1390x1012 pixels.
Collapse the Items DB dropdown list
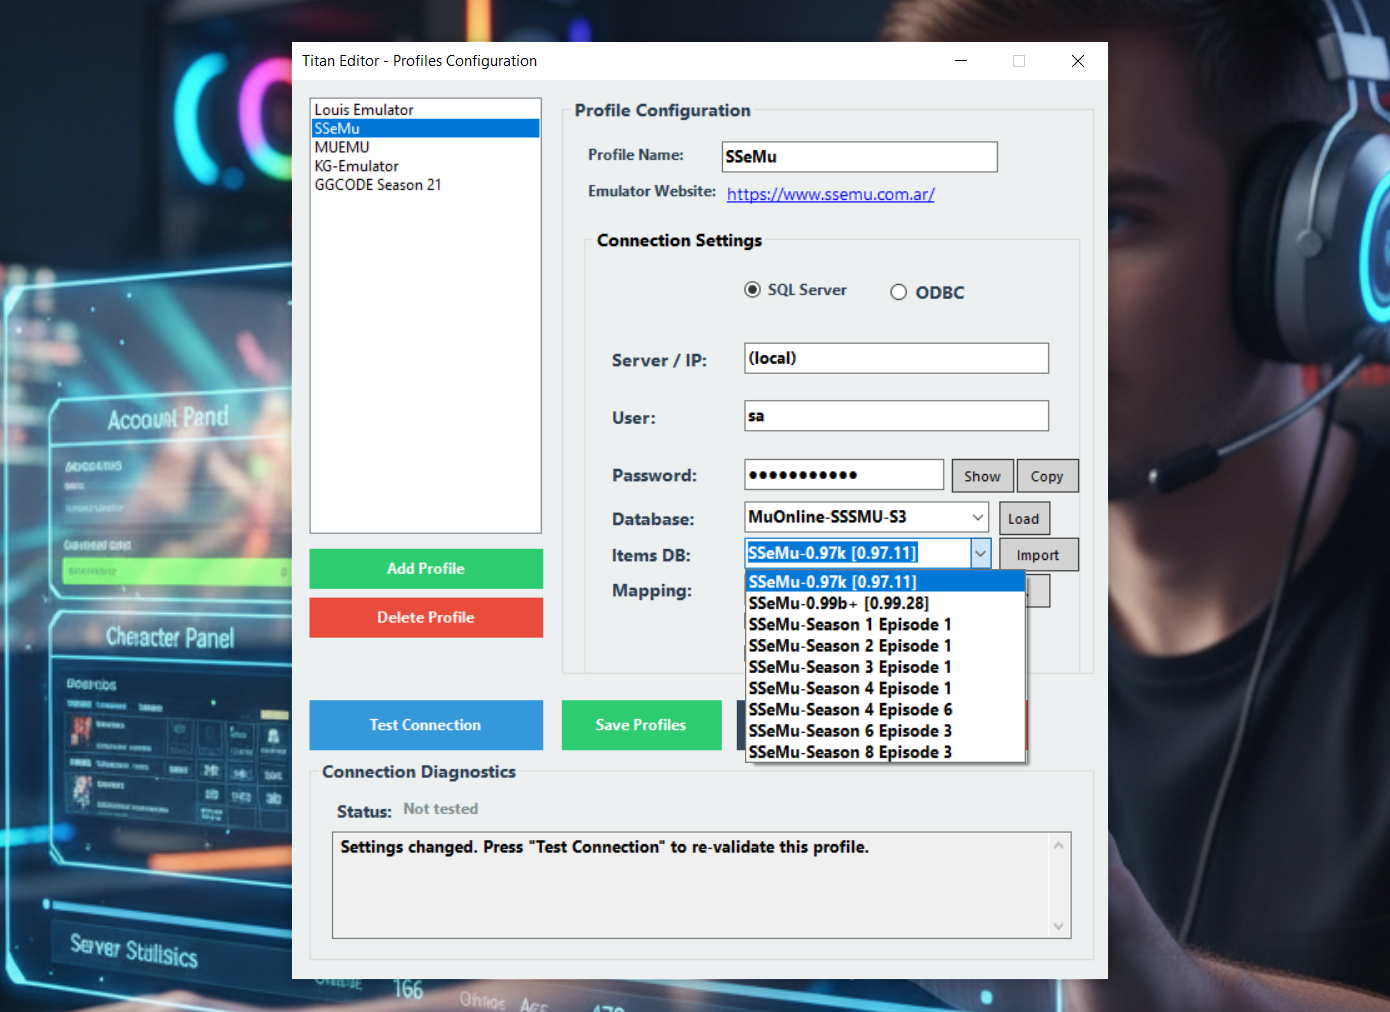point(980,552)
